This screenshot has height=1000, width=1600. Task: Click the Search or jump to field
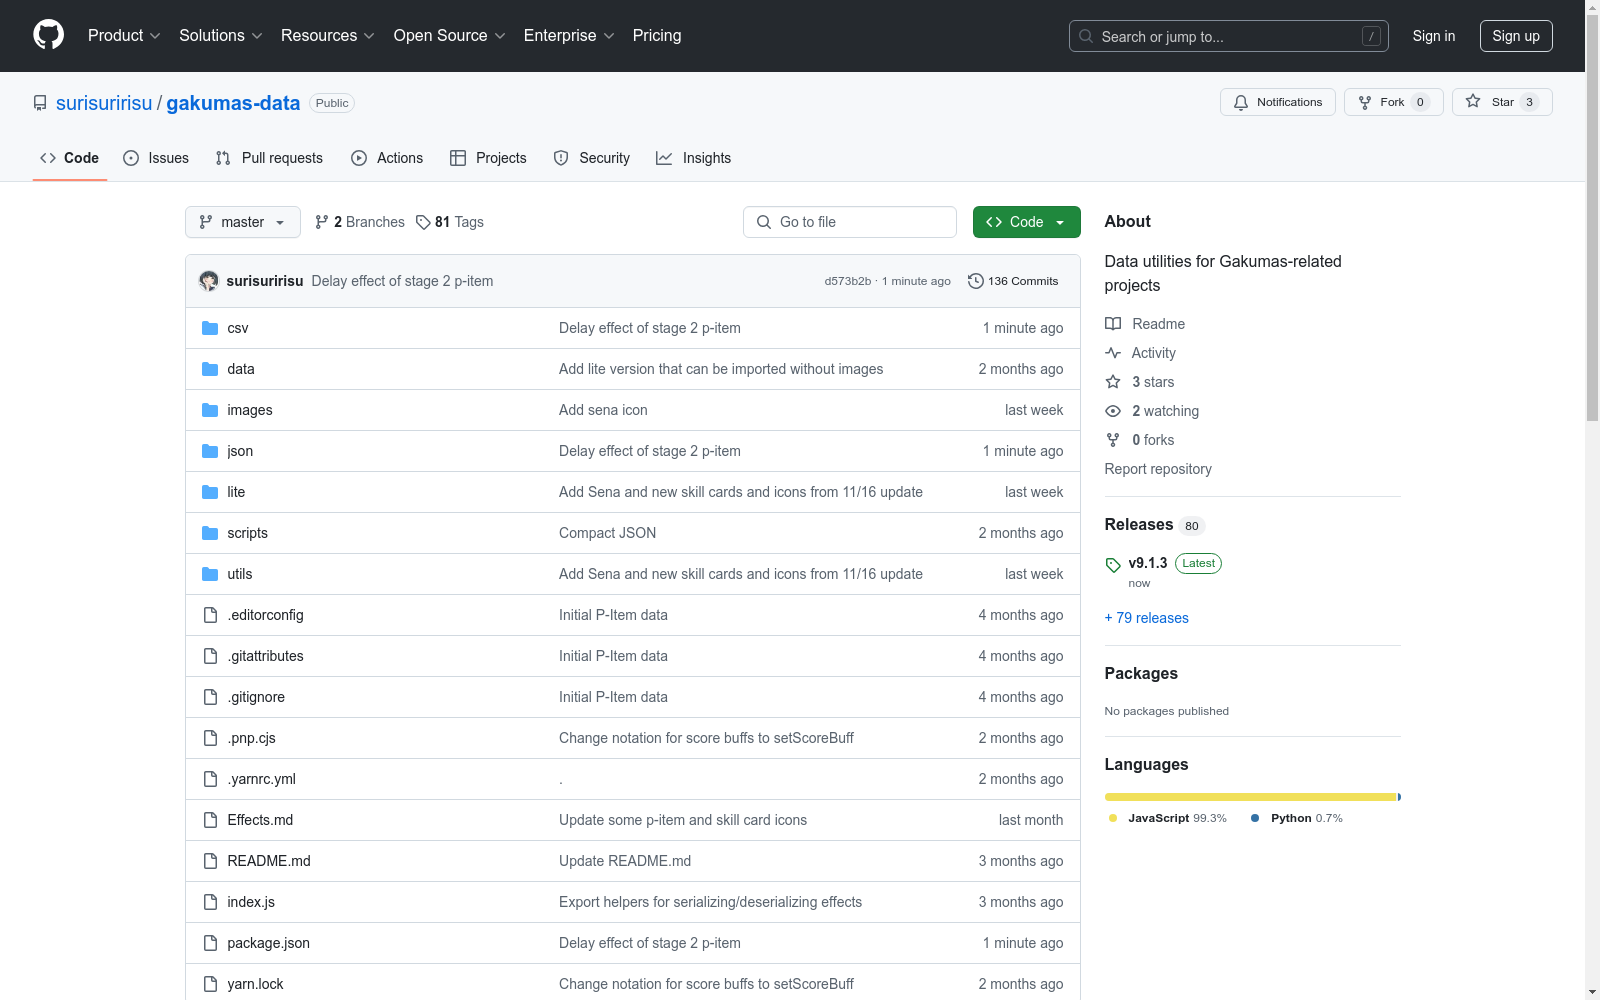[x=1229, y=36]
